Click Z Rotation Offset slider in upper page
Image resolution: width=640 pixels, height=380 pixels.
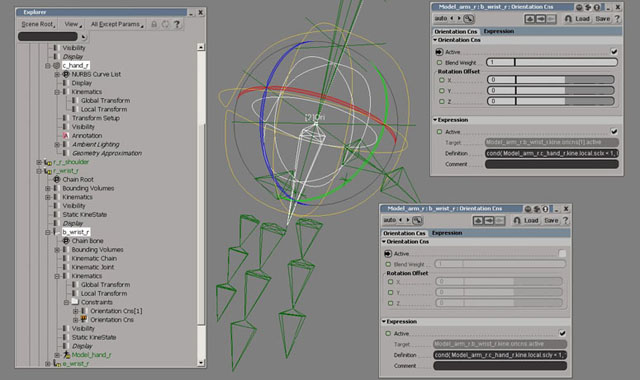pos(551,101)
